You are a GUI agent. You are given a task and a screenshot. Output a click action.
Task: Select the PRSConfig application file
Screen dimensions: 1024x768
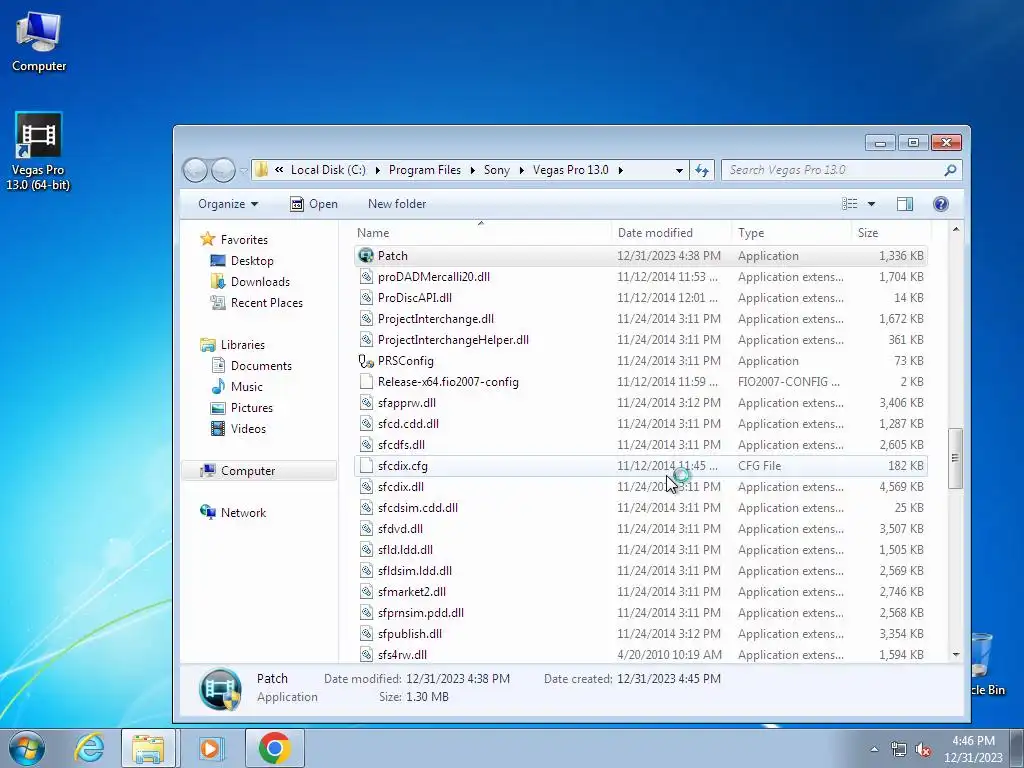640,361
